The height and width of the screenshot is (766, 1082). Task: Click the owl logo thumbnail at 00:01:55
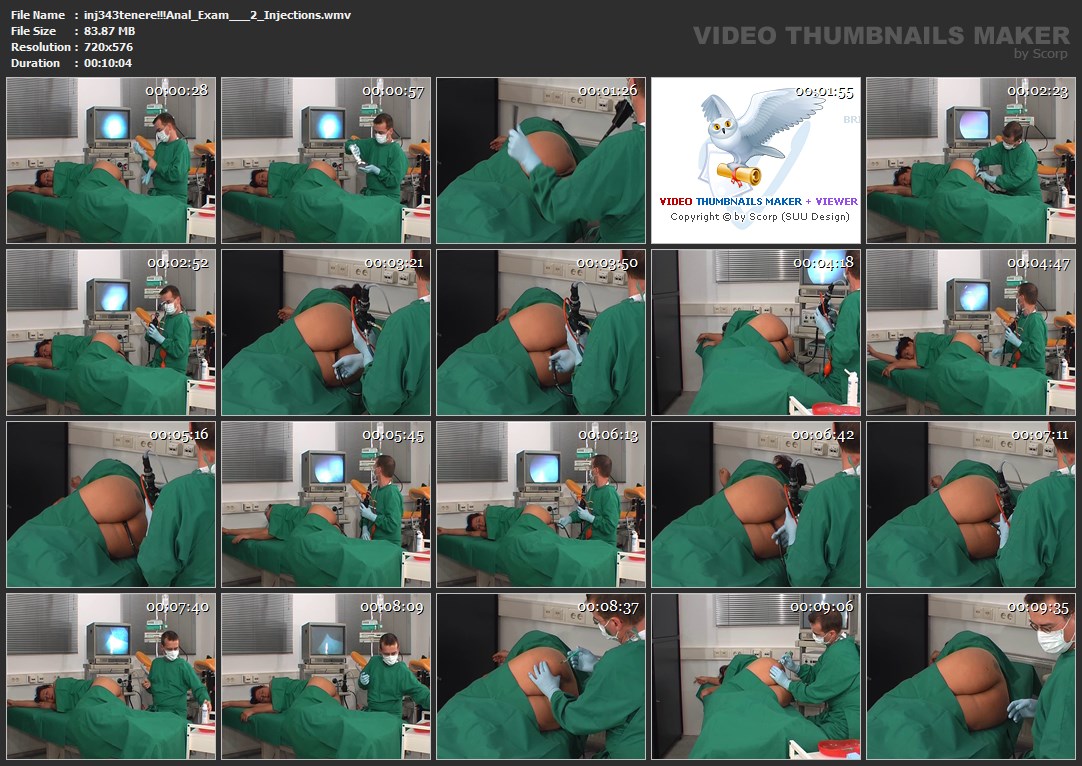(756, 160)
